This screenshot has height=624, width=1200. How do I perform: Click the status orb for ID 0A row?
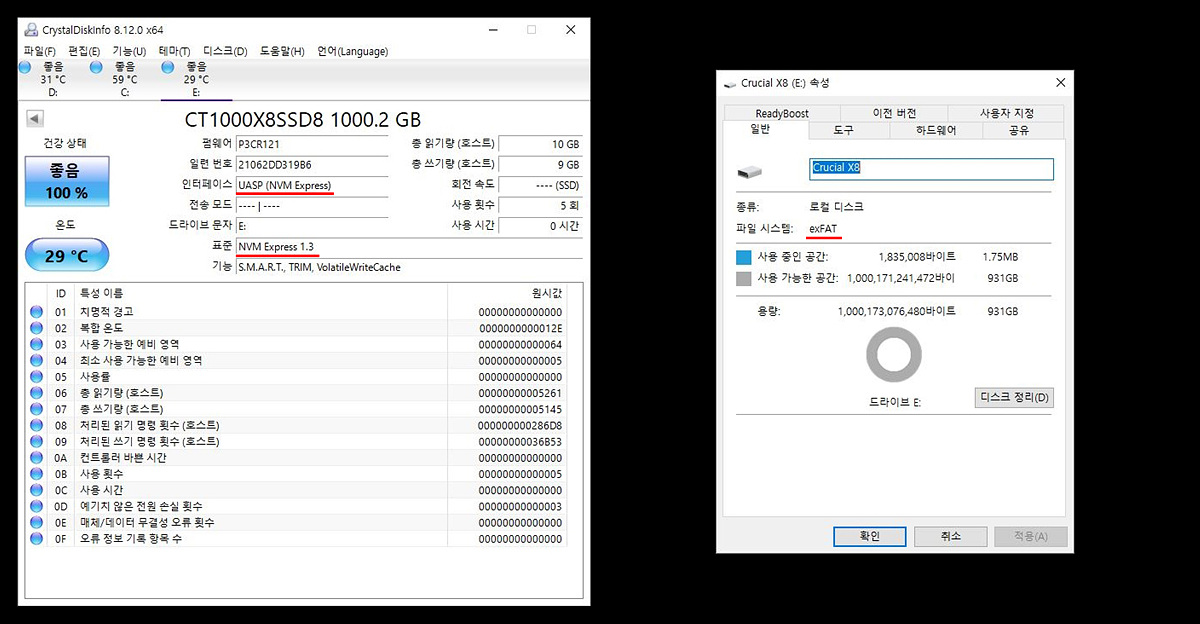click(36, 458)
